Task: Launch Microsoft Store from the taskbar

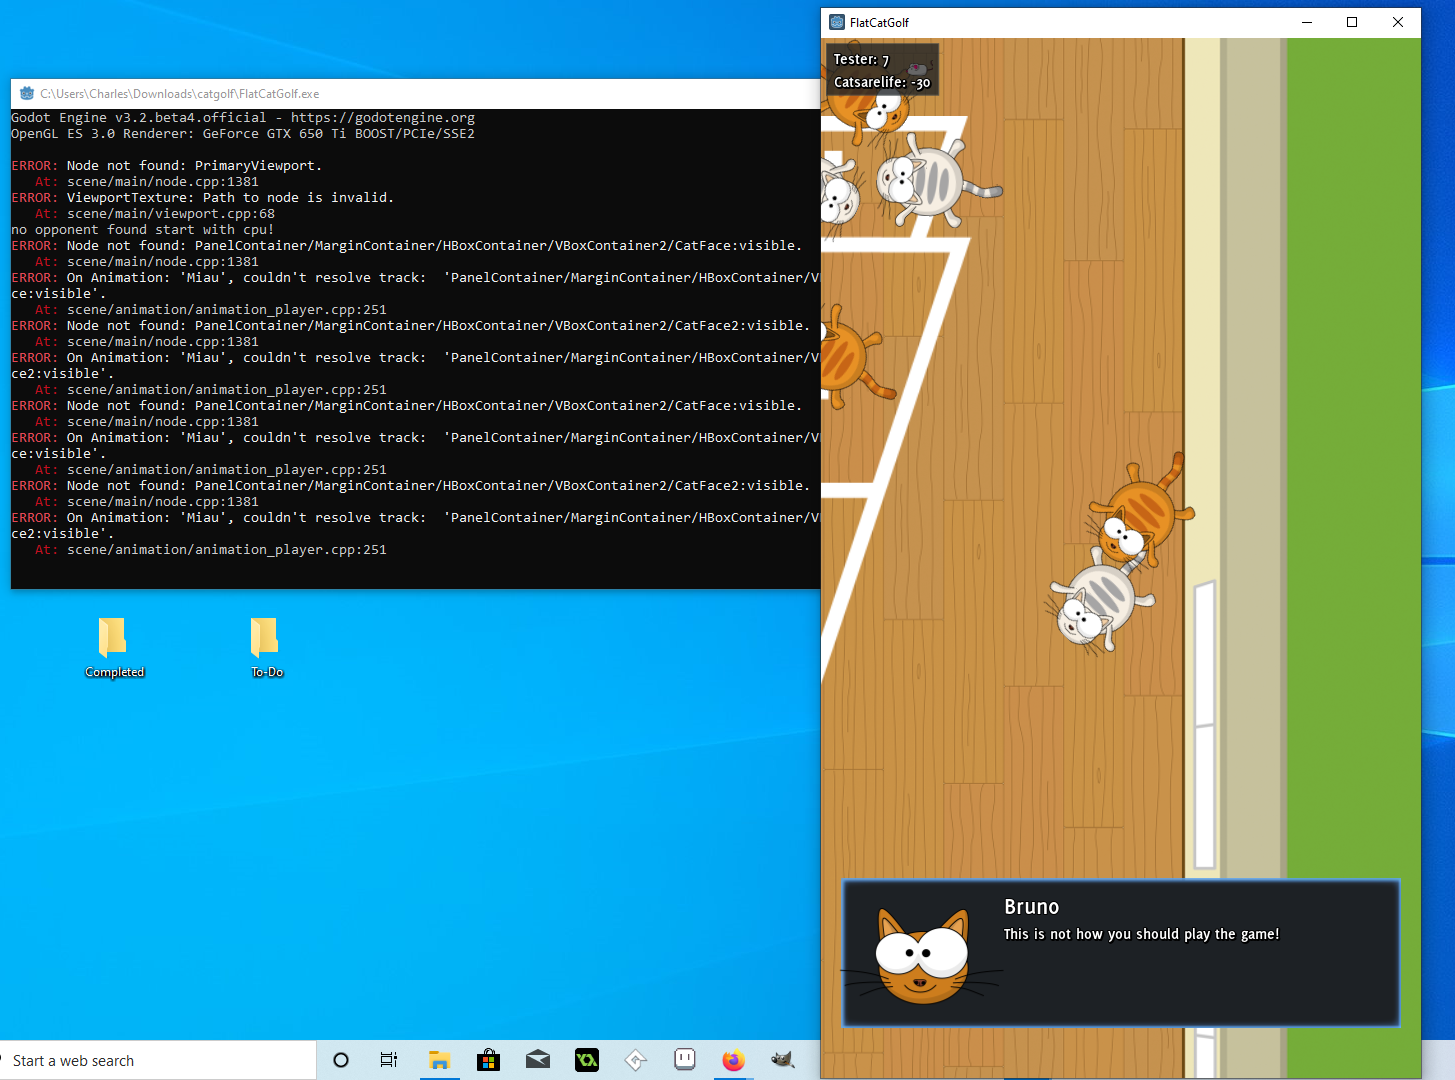Action: [x=488, y=1060]
